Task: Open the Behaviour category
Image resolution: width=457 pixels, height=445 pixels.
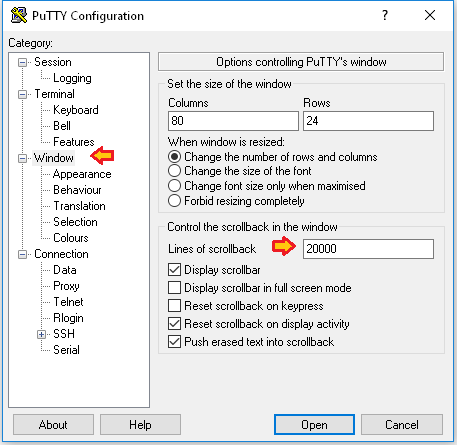Action: pyautogui.click(x=77, y=190)
